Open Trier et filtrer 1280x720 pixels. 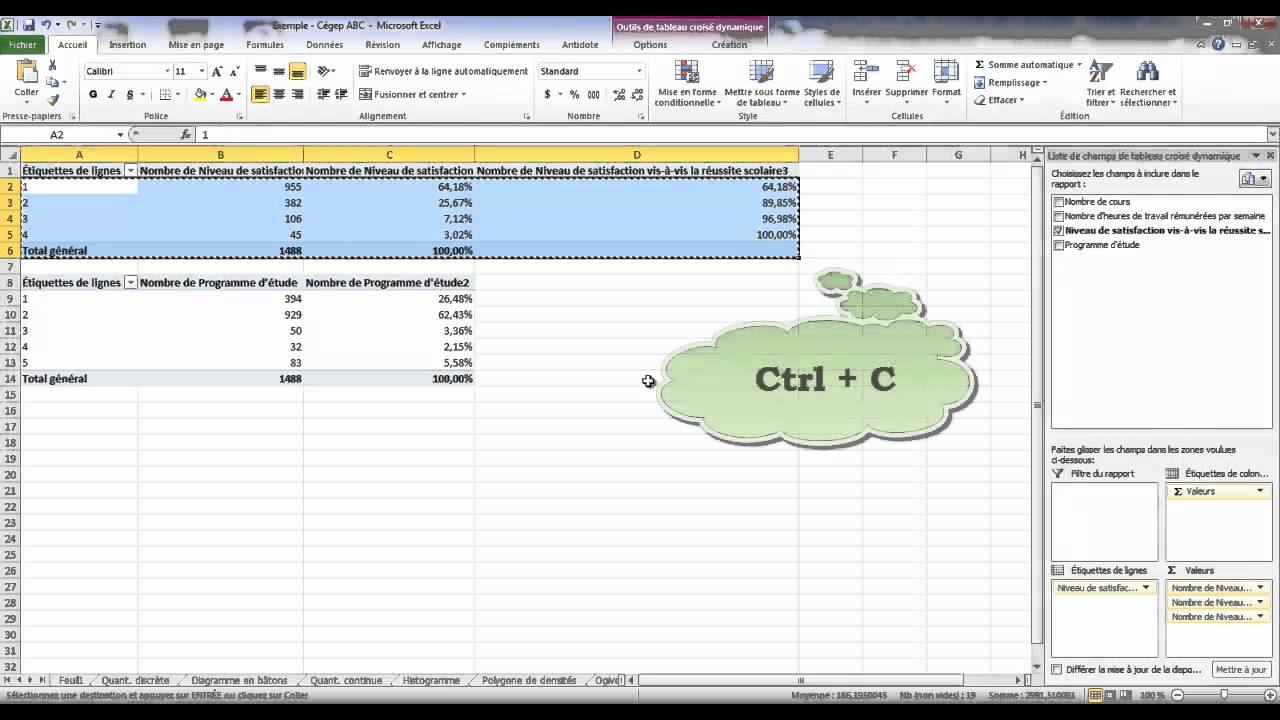[1101, 84]
